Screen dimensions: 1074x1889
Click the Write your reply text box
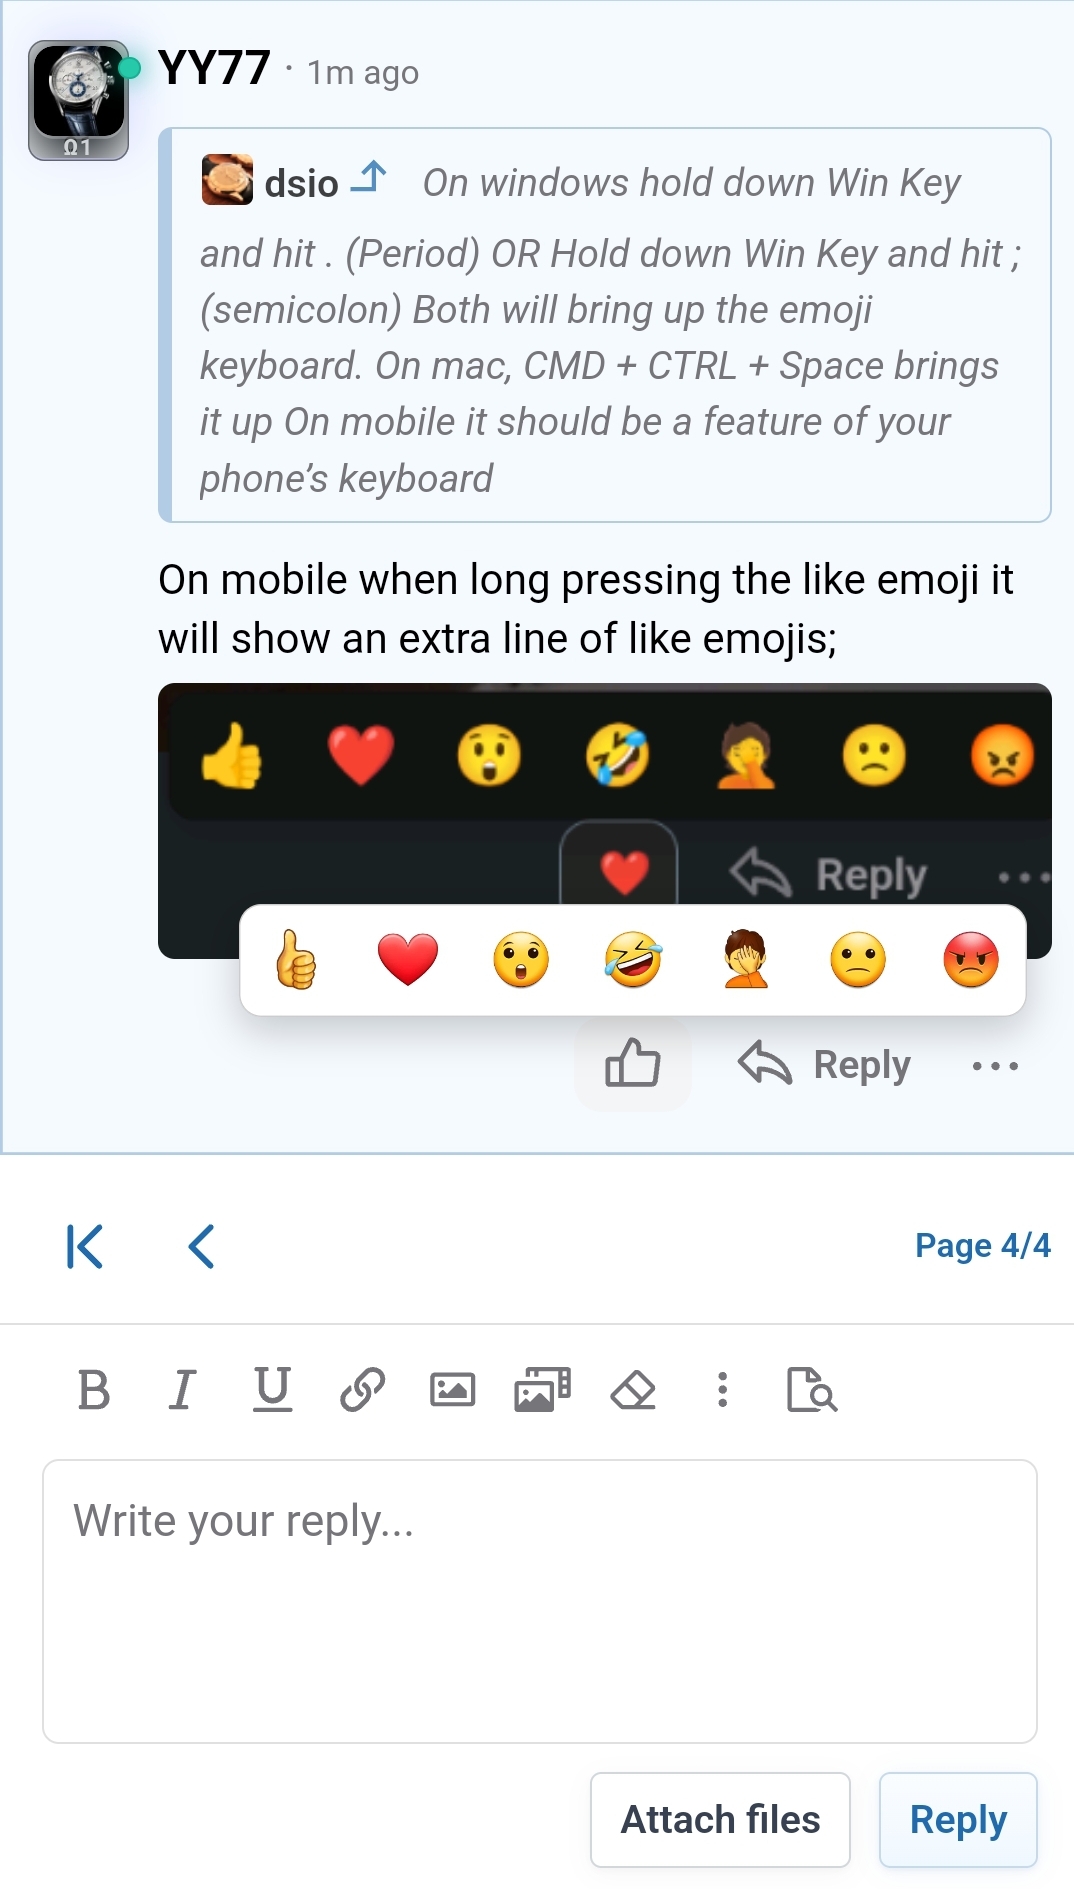[x=540, y=1601]
